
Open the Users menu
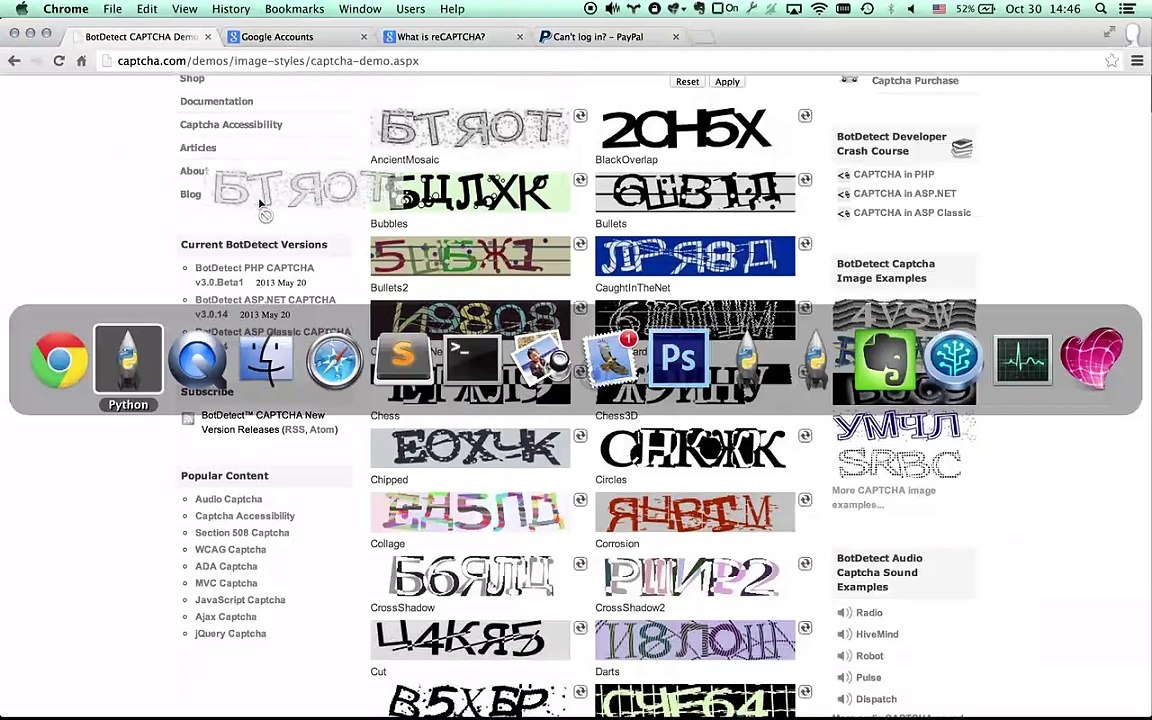coord(411,9)
